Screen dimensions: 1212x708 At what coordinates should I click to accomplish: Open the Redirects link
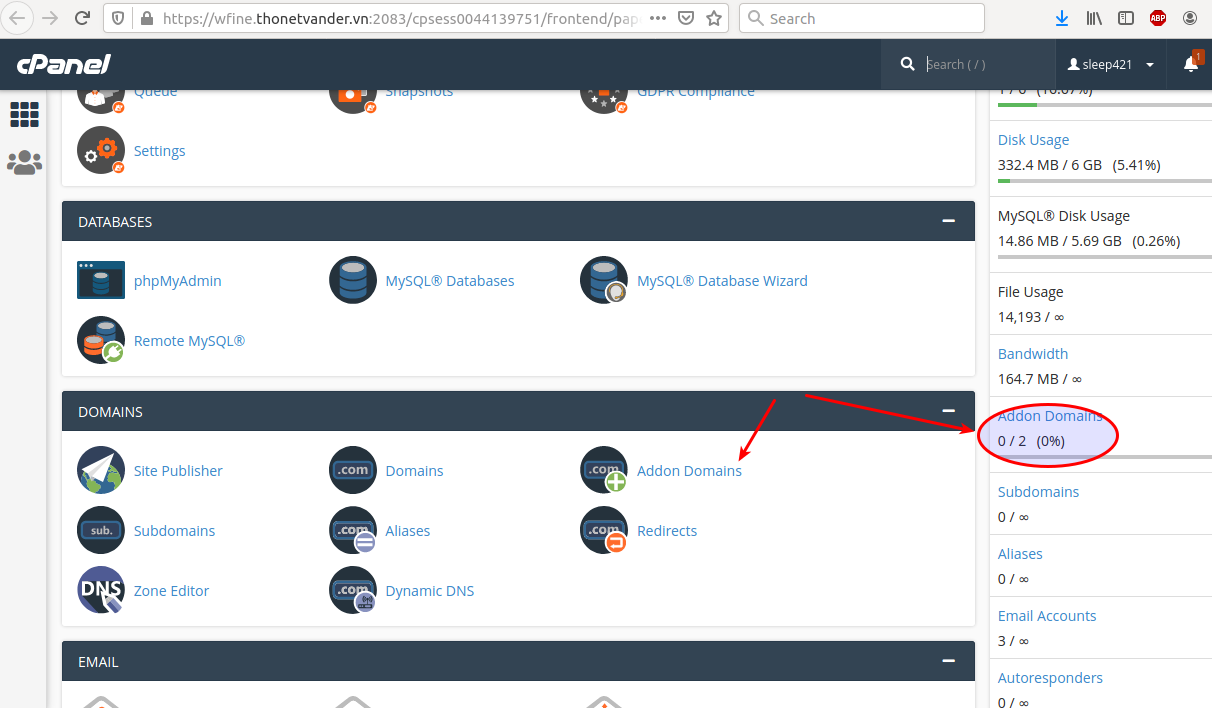pos(667,531)
